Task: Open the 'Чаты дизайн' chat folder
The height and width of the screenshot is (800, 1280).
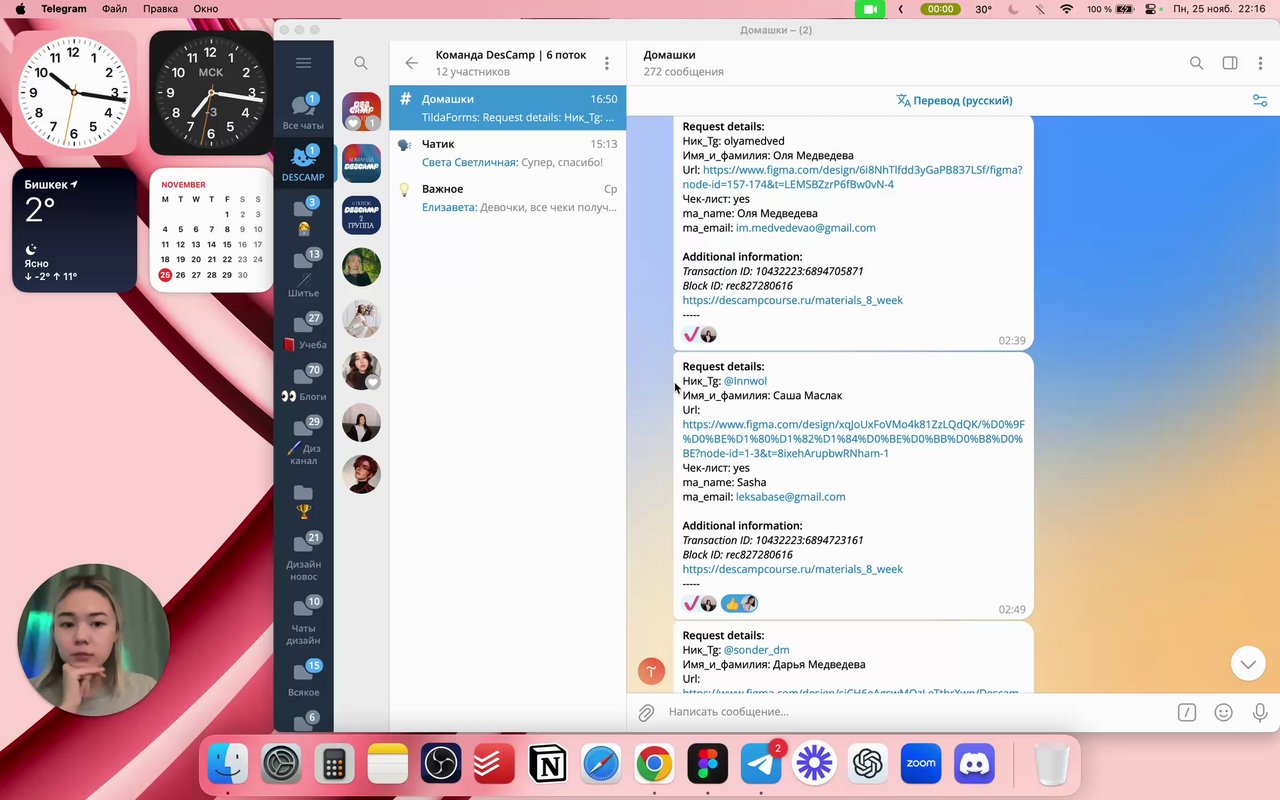Action: click(x=303, y=620)
